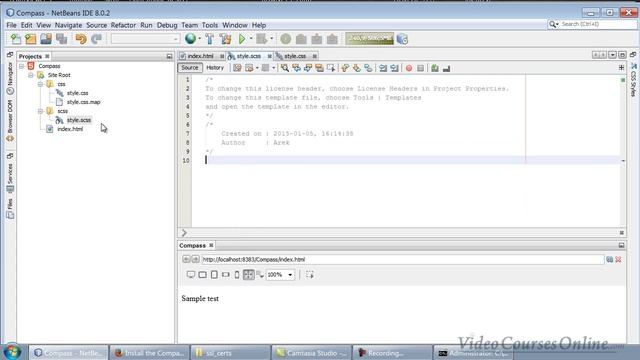Click the reload page icon beside URL field
Image resolution: width=640 pixels, height=360 pixels.
point(609,260)
